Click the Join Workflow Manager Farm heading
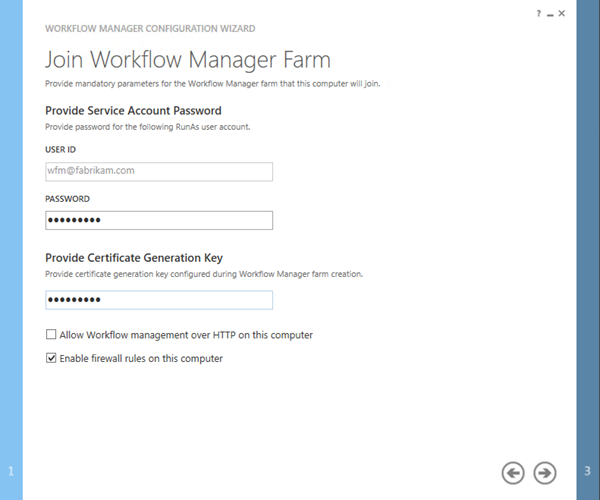Screen dimensions: 600x500 188,59
